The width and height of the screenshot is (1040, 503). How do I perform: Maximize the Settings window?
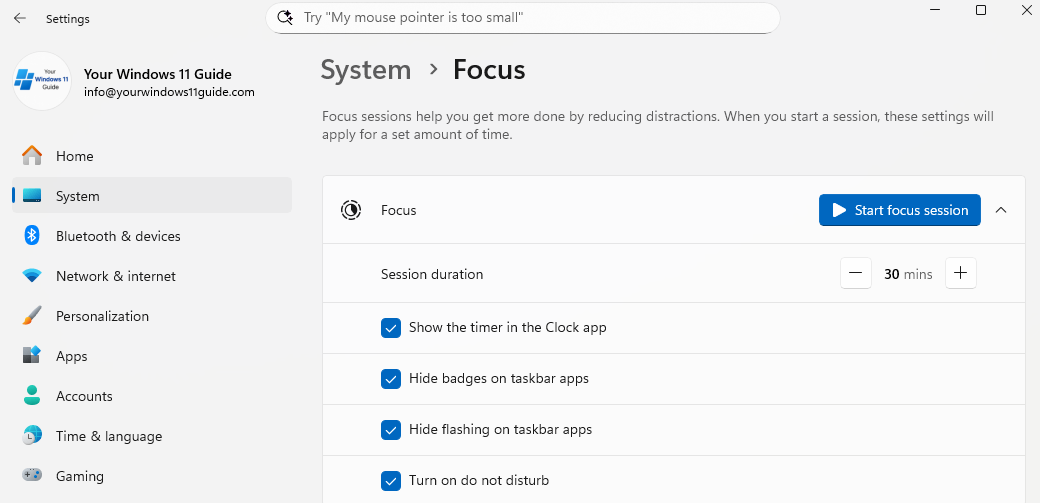coord(981,10)
